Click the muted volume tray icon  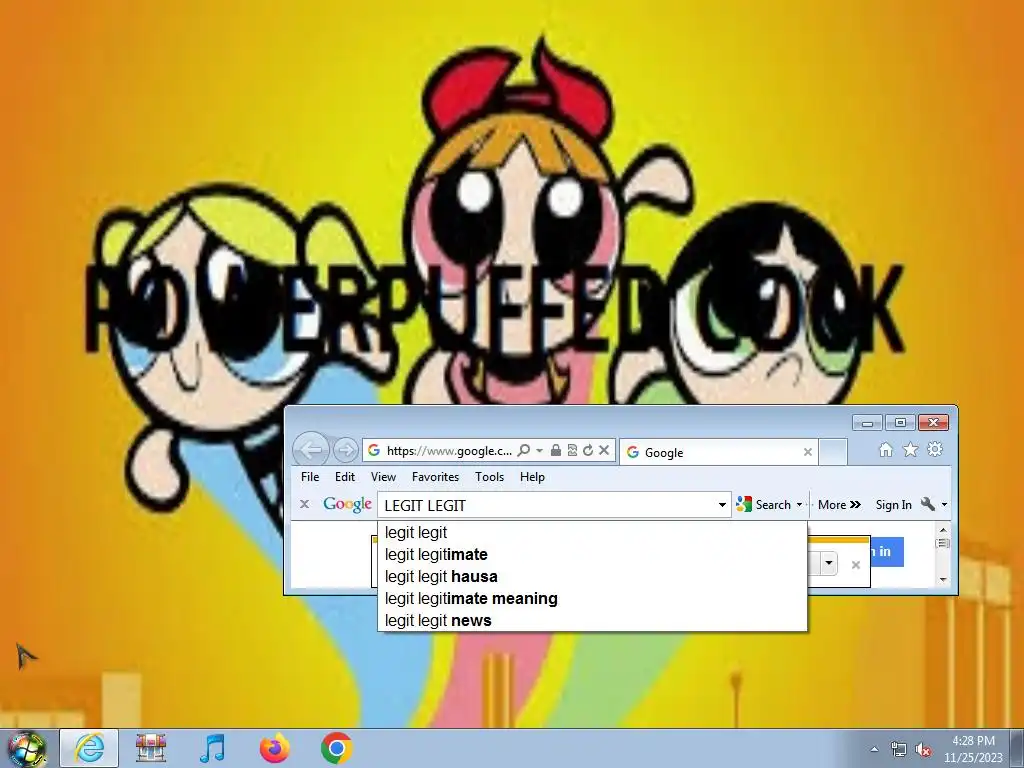pyautogui.click(x=923, y=749)
